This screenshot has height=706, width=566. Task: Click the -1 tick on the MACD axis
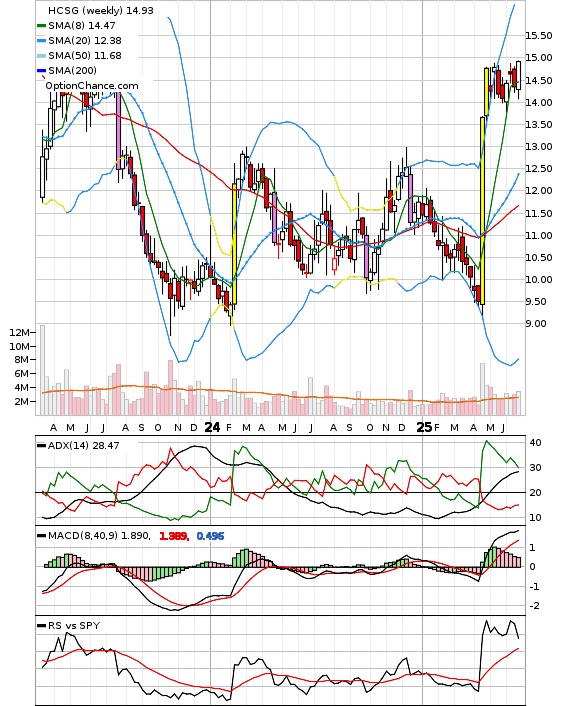click(534, 587)
